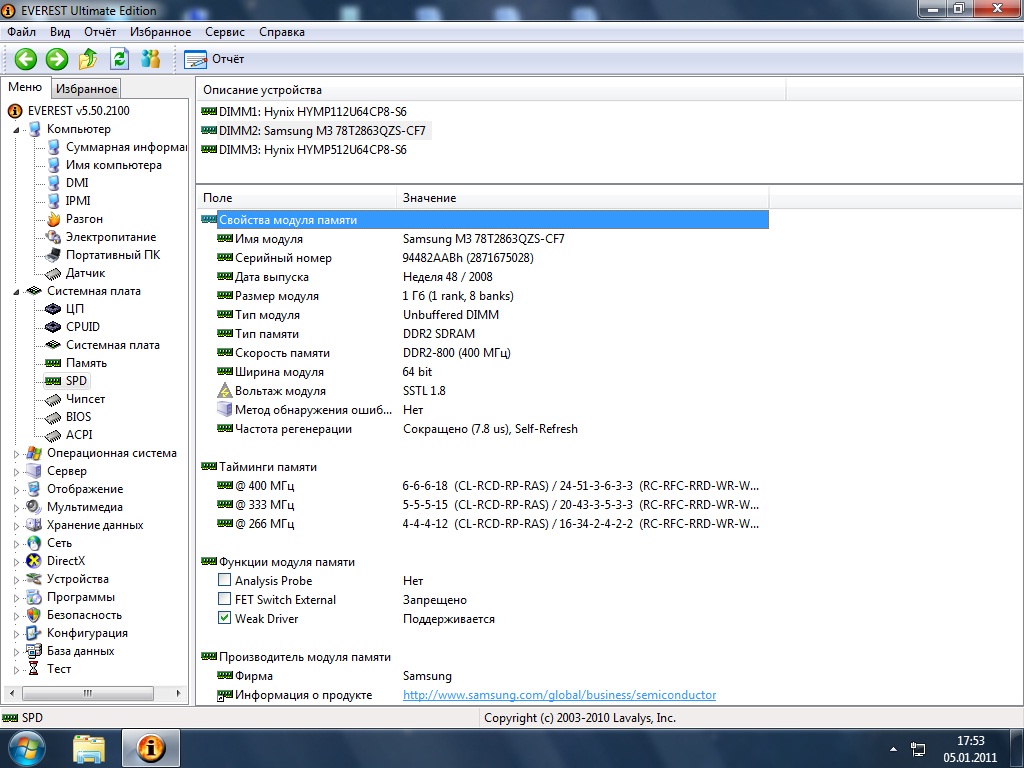Select the BIOS chip icon item
Viewport: 1024px width, 768px height.
point(54,417)
